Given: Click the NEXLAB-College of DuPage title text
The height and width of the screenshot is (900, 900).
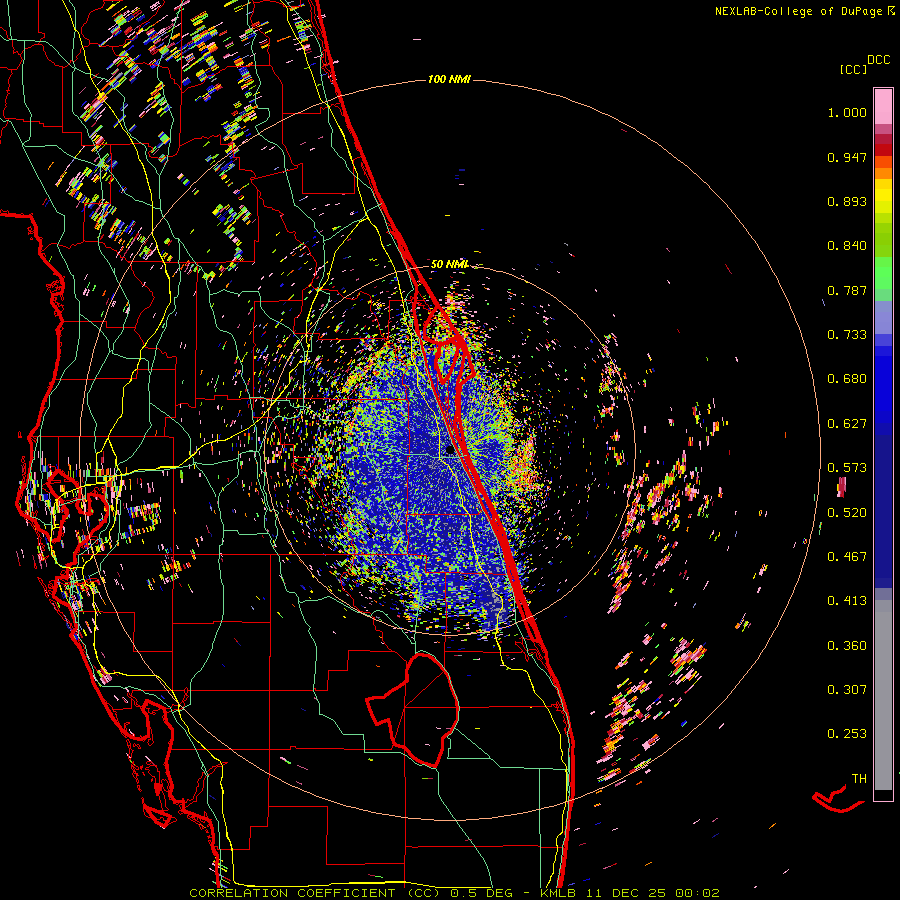Looking at the screenshot, I should (798, 11).
